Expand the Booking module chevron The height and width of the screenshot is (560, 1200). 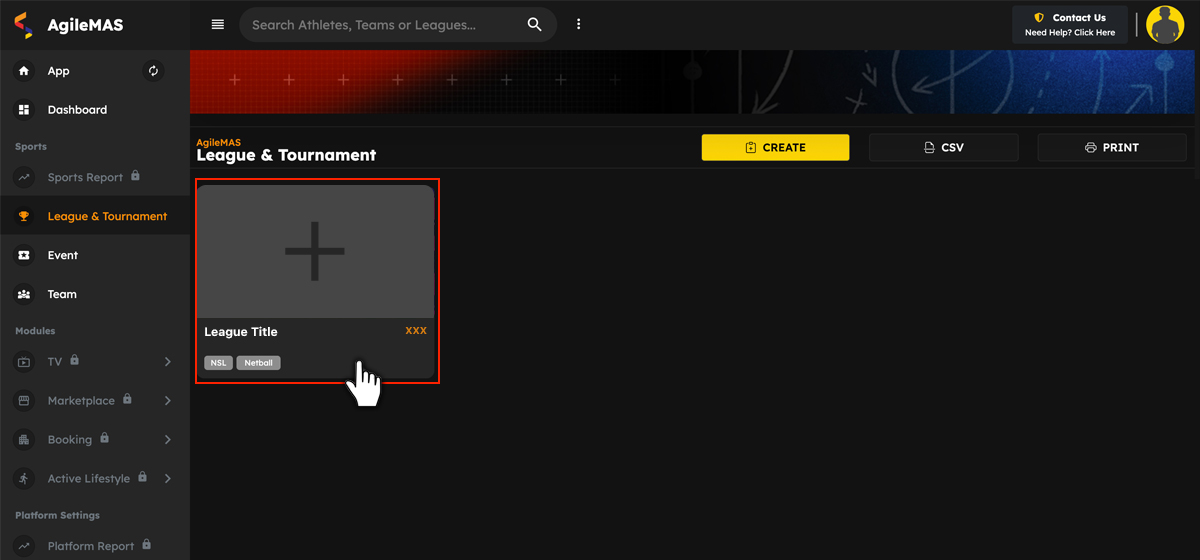click(167, 440)
